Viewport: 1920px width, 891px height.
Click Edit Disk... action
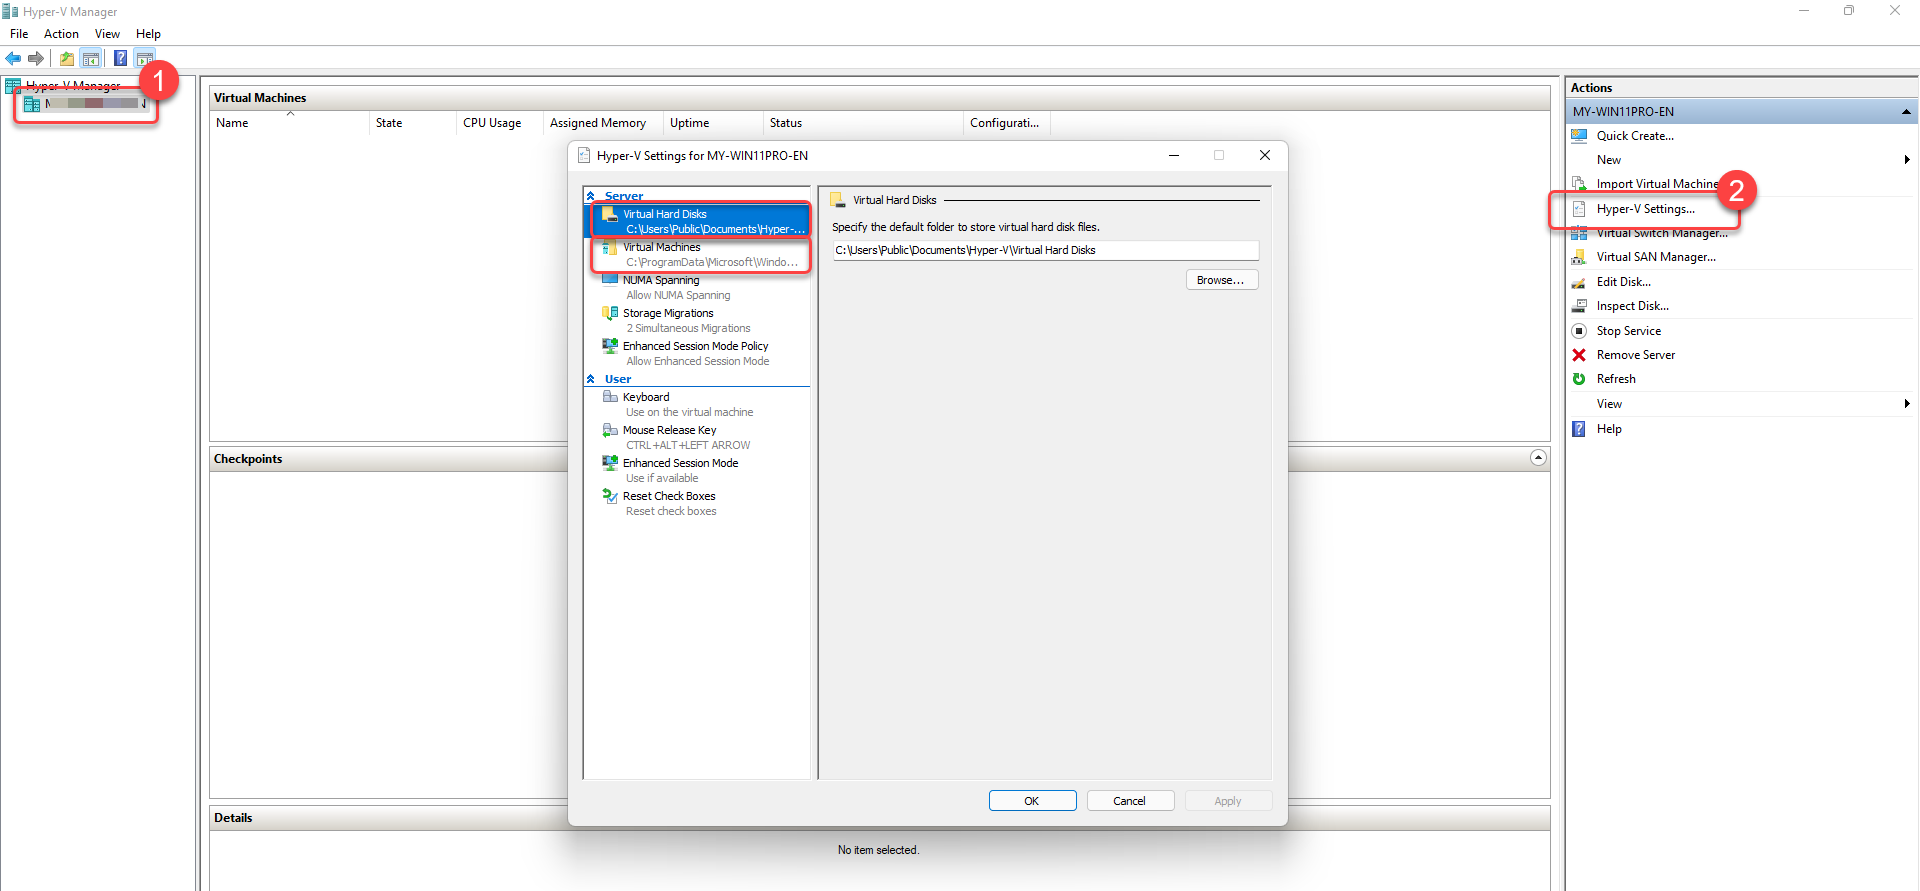tap(1624, 282)
